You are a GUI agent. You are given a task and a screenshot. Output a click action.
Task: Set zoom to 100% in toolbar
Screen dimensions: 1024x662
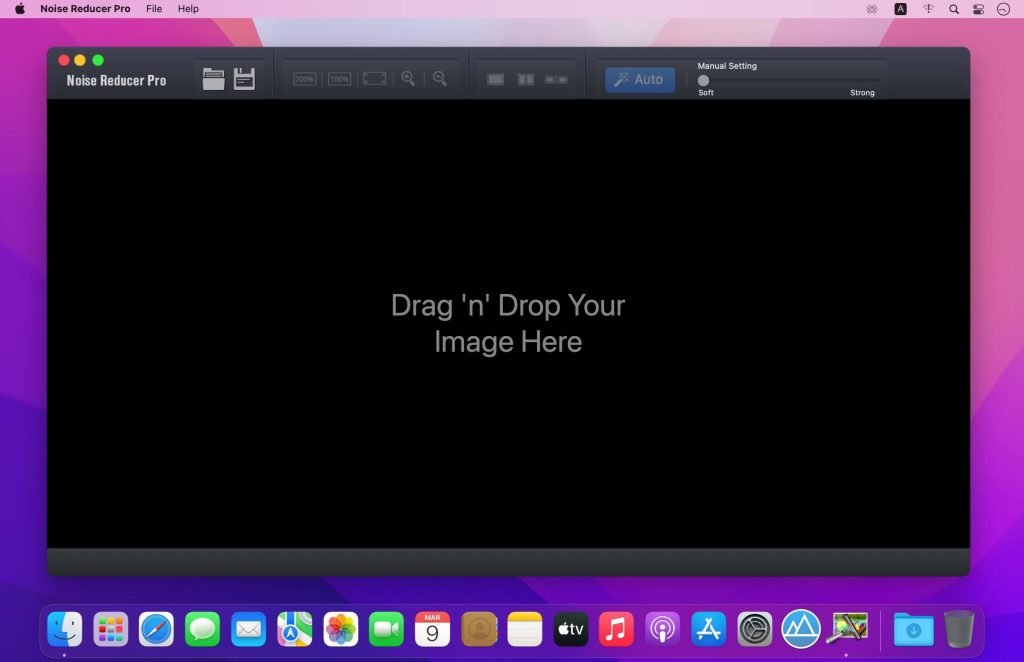339,79
